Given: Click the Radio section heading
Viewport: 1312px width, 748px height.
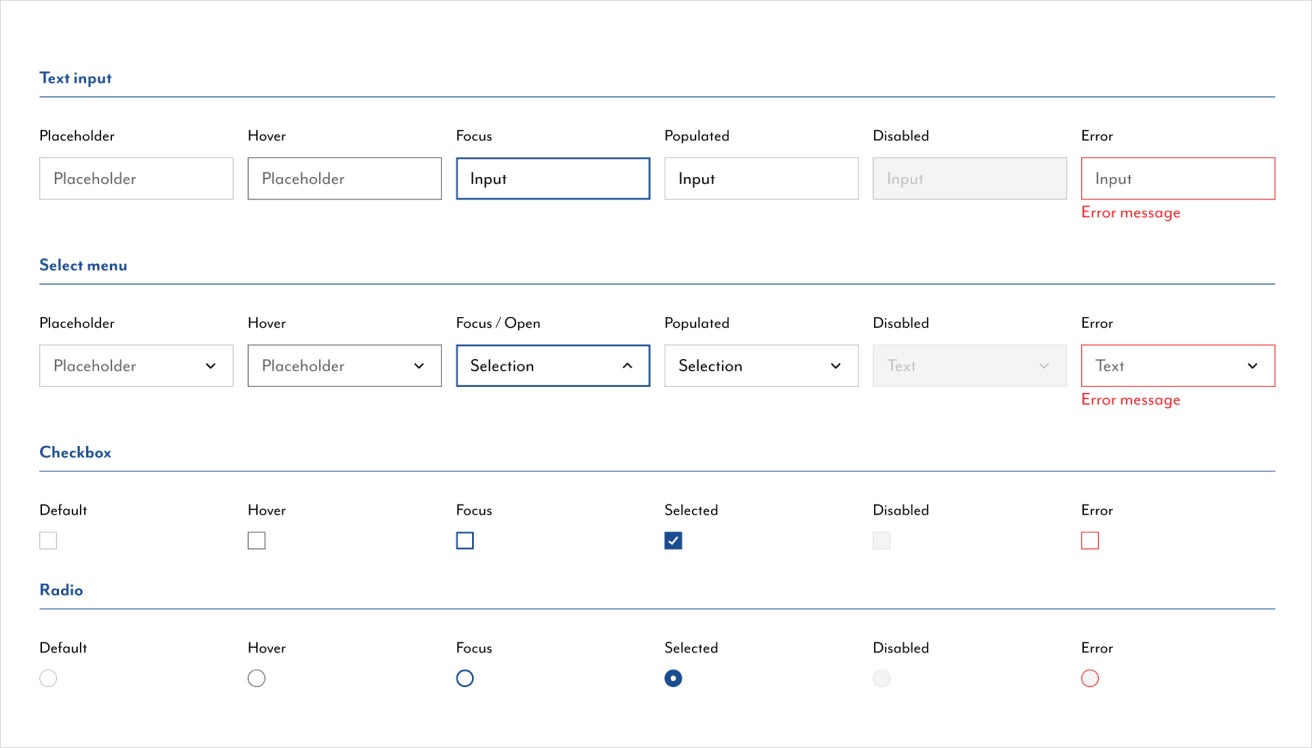Looking at the screenshot, I should 61,590.
